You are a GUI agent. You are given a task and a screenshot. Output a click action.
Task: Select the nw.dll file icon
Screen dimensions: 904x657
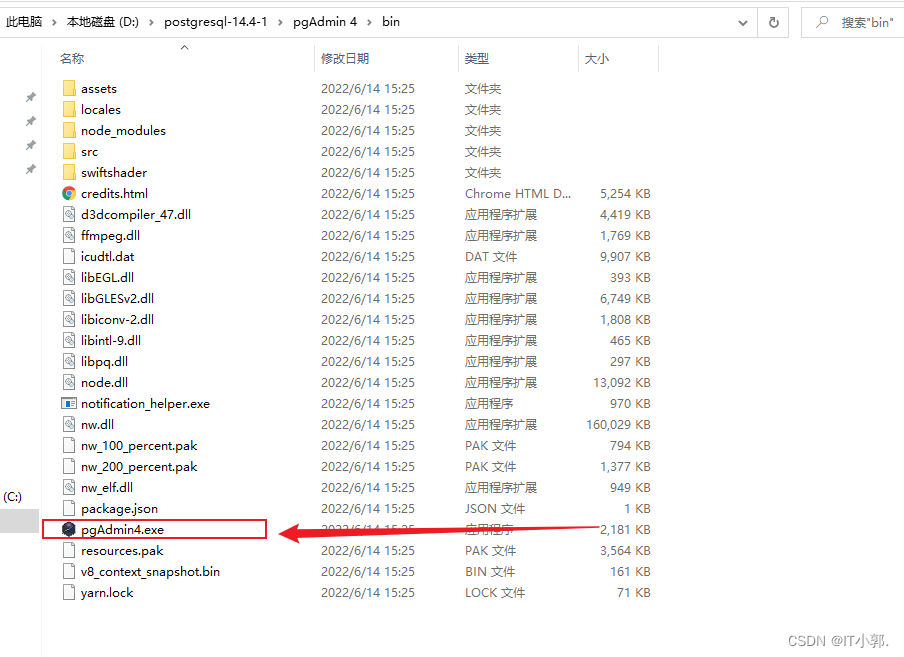tap(69, 425)
